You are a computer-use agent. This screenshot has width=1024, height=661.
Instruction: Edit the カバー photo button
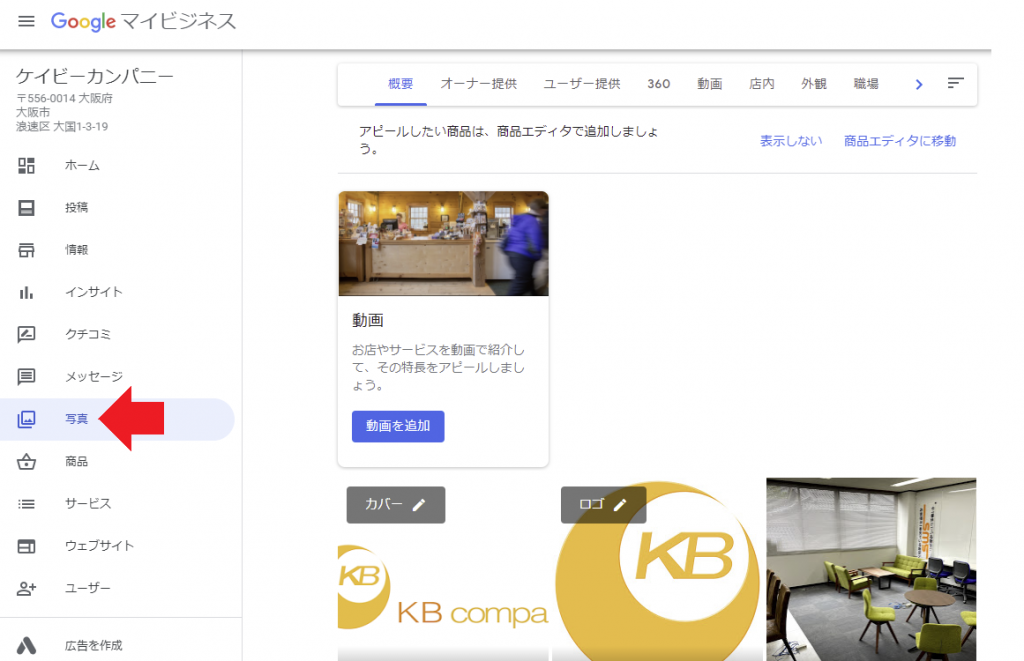pyautogui.click(x=396, y=505)
